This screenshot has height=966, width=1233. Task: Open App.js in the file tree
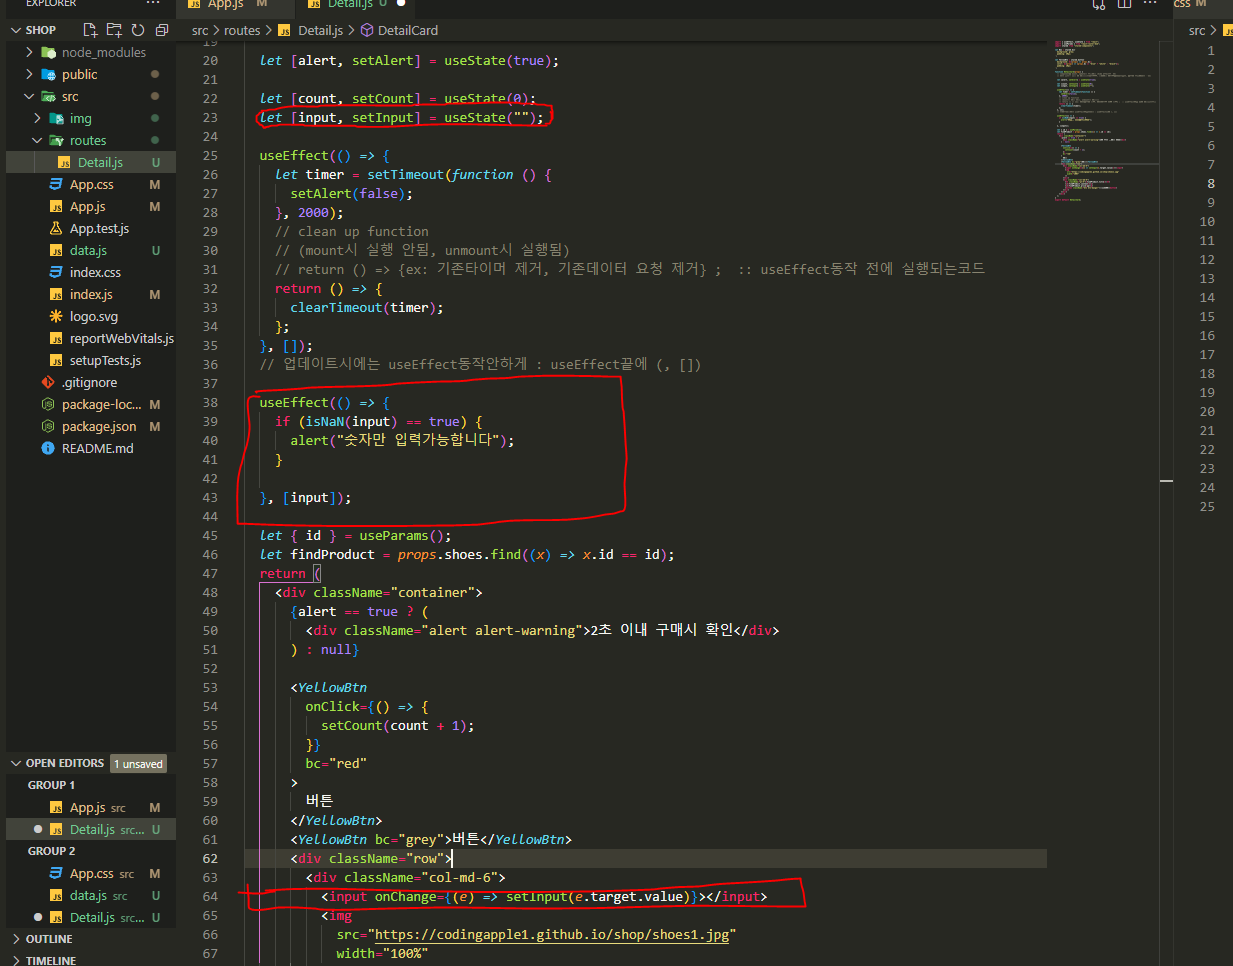87,206
